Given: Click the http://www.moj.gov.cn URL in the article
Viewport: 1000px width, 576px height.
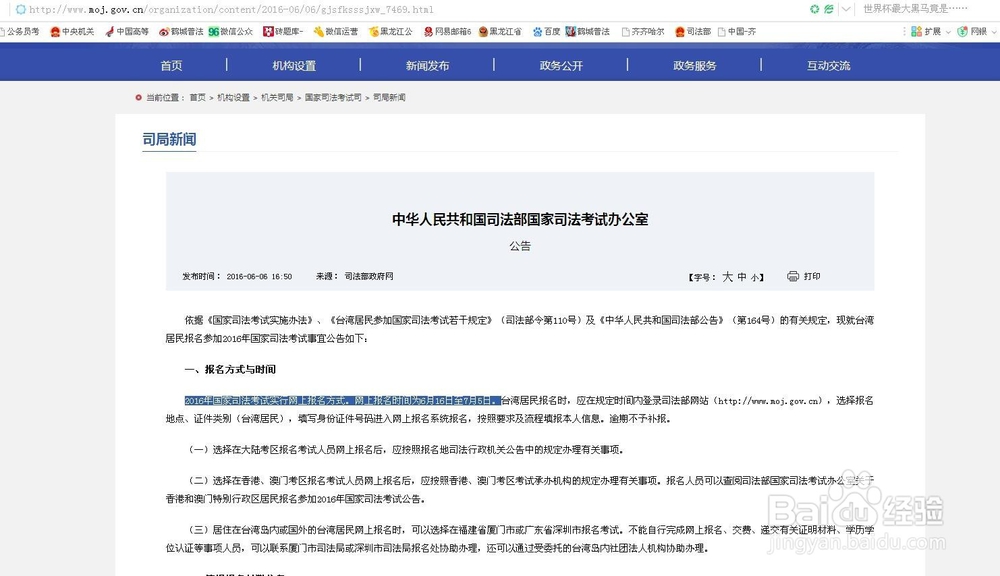Looking at the screenshot, I should click(770, 401).
